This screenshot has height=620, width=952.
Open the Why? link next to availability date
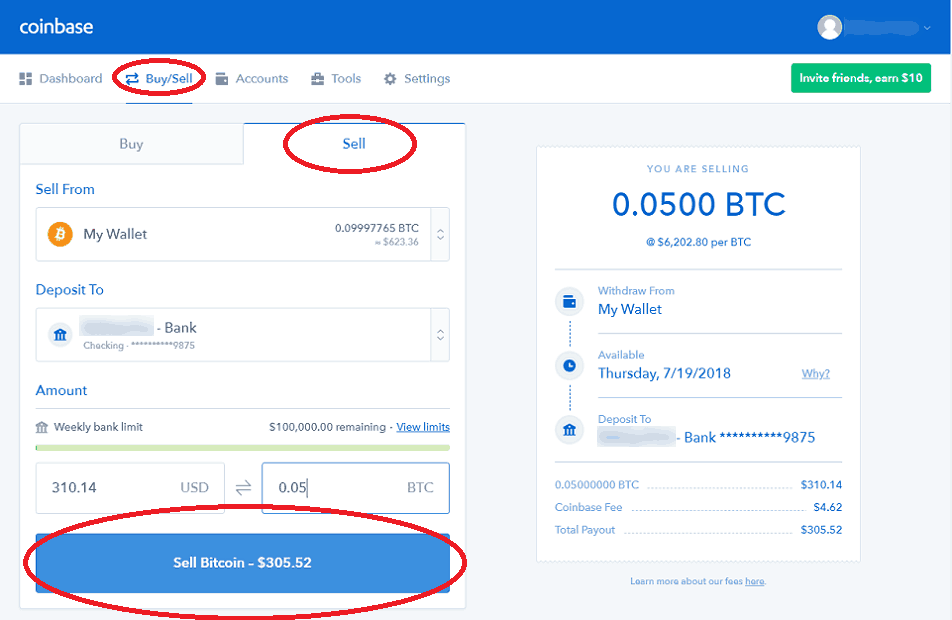pyautogui.click(x=815, y=373)
